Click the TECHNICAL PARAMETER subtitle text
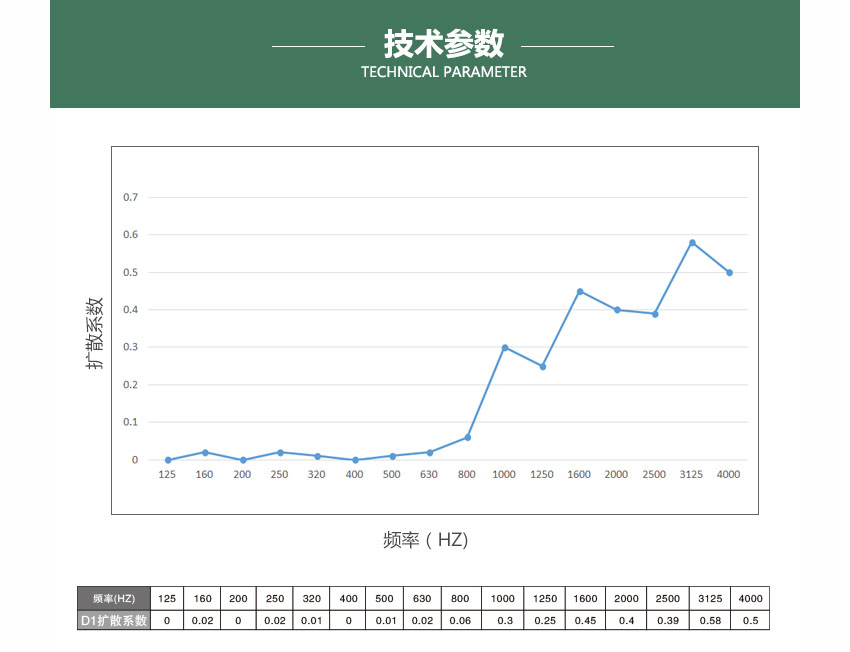This screenshot has height=652, width=850. (x=443, y=72)
